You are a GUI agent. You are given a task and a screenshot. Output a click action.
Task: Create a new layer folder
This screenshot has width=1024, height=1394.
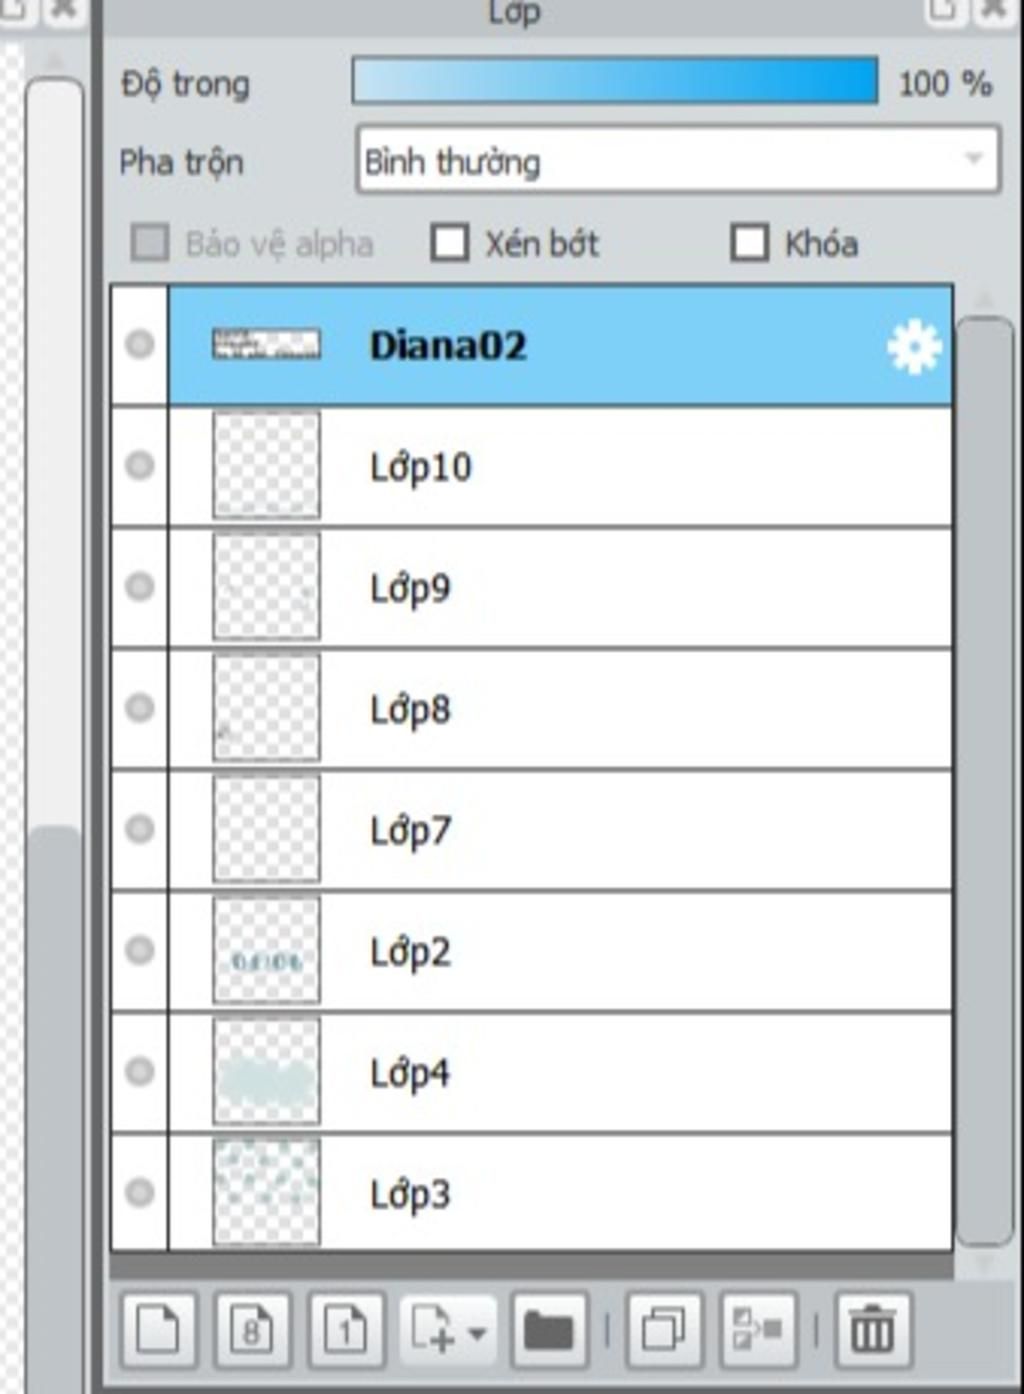pos(549,1330)
